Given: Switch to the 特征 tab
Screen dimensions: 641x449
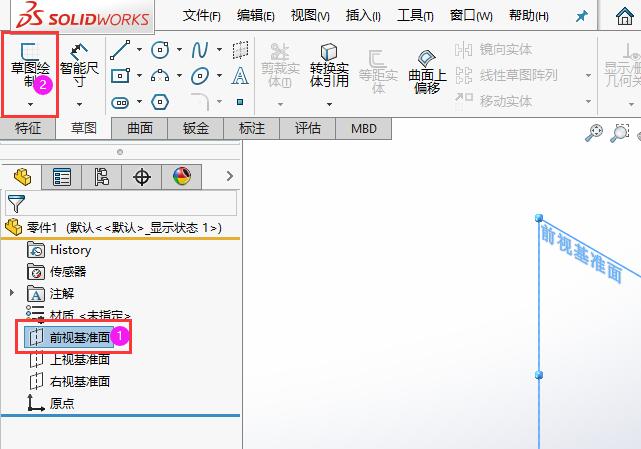Looking at the screenshot, I should pos(28,128).
